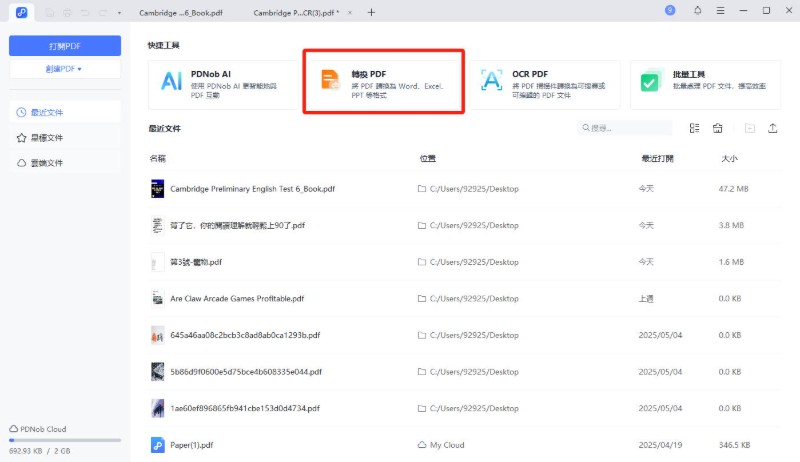Click the 692.93 KB / 2 GB storage text

39,451
